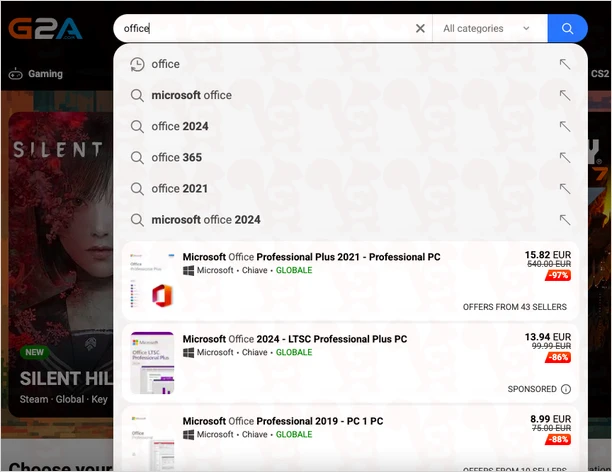Click the blue search magnifier button
The image size is (612, 472).
[567, 29]
